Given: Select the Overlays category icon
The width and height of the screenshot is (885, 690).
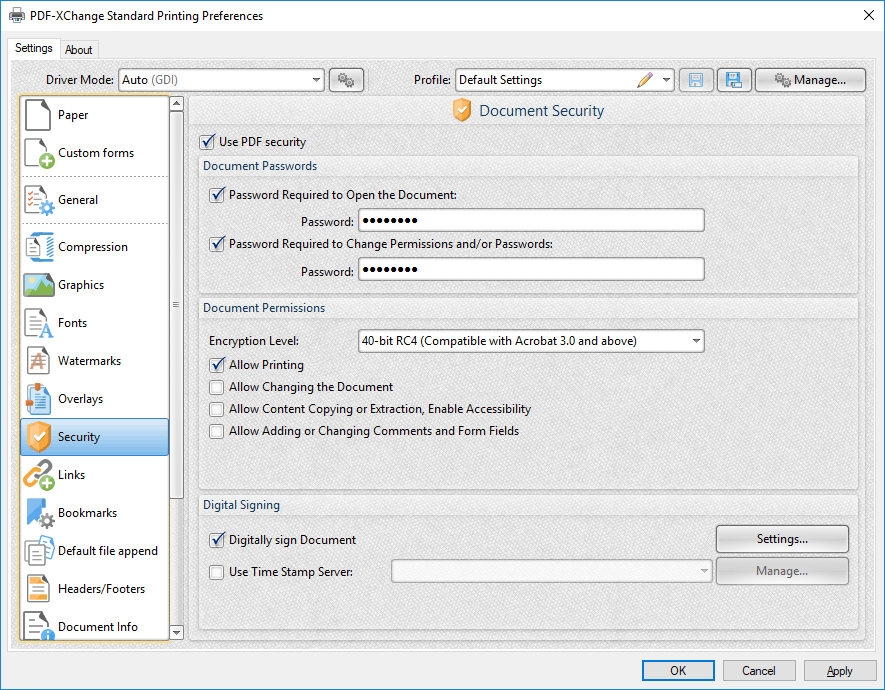Looking at the screenshot, I should tap(38, 399).
